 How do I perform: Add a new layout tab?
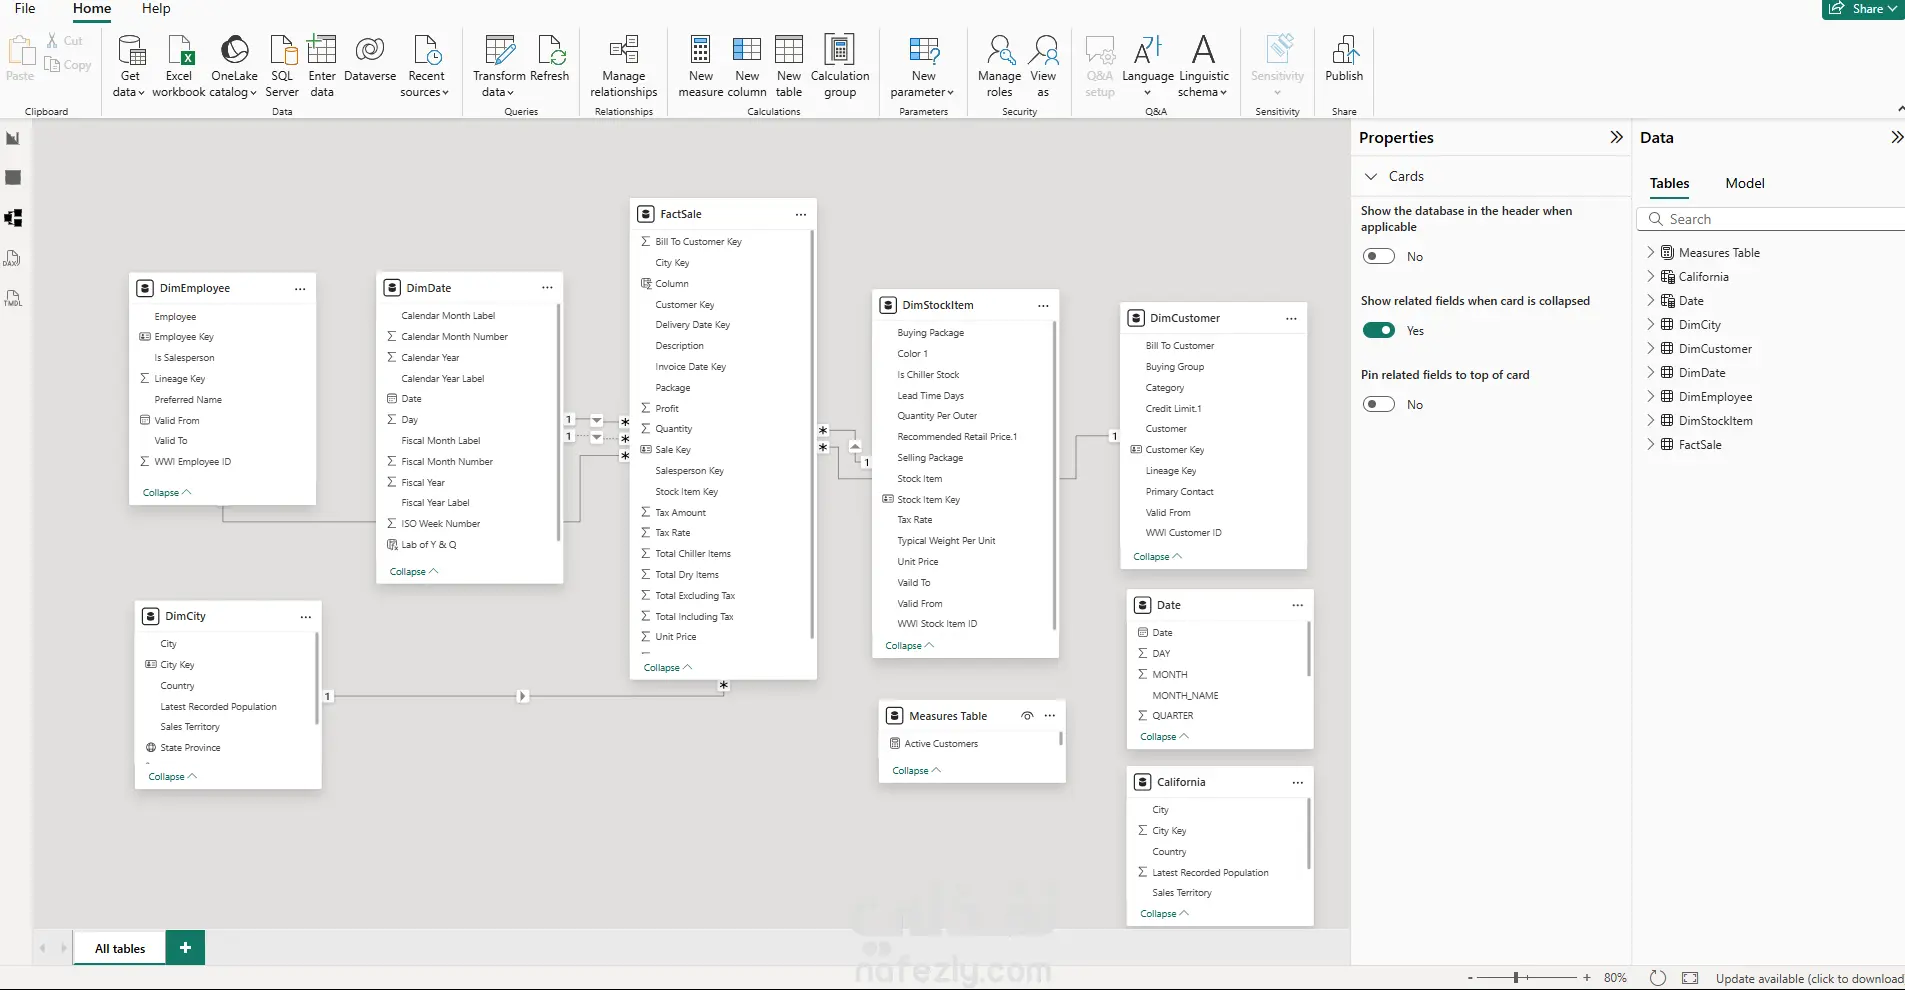pos(185,947)
